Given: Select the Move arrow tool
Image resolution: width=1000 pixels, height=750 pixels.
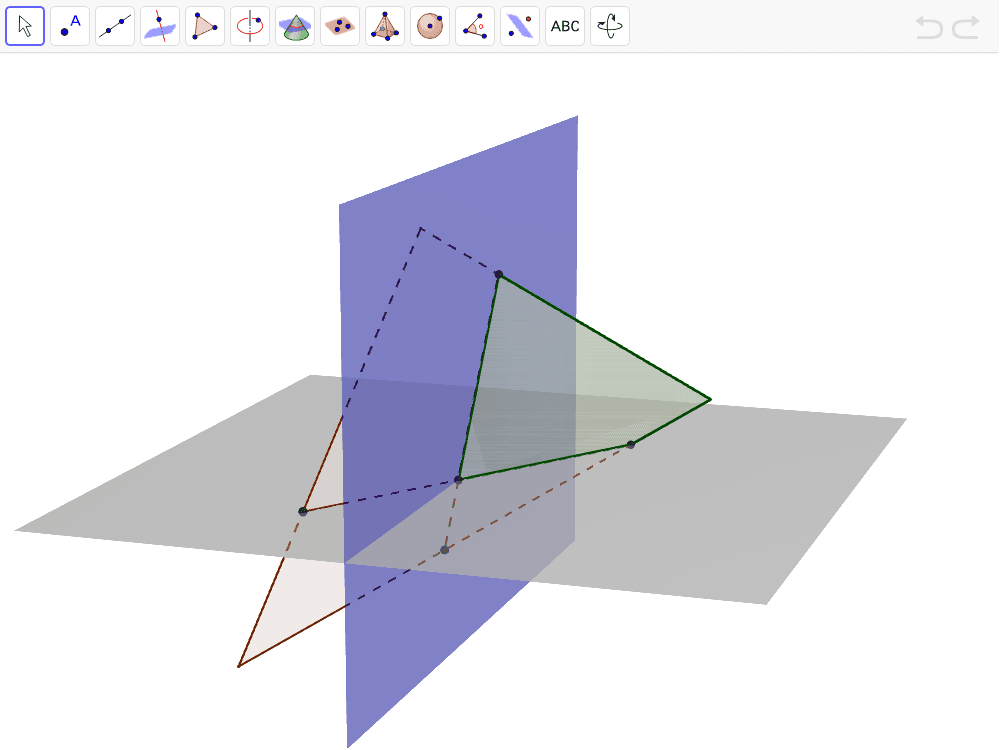Looking at the screenshot, I should click(x=25, y=26).
